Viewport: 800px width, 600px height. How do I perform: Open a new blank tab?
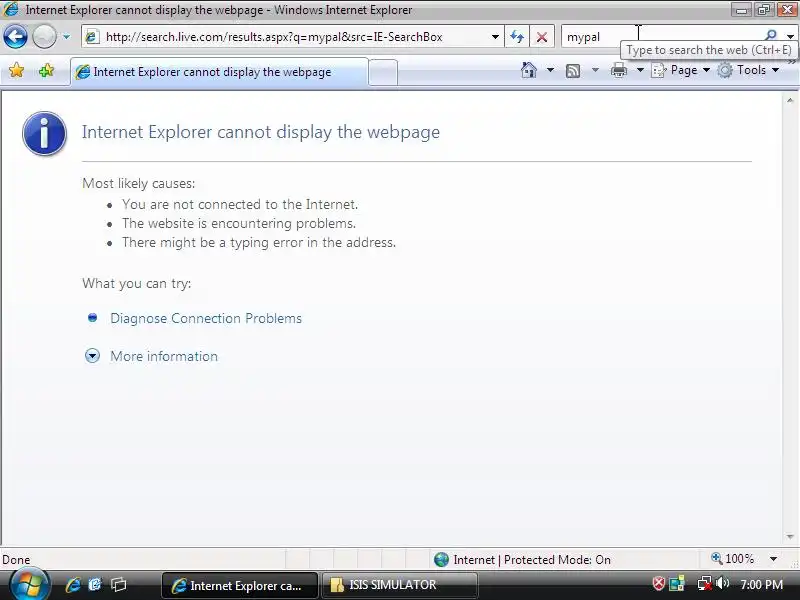click(383, 72)
